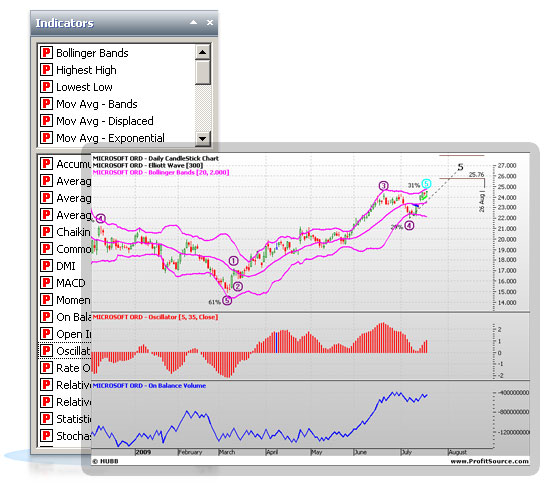
Task: Click scroll up arrow in upper indicators list
Action: coord(202,52)
